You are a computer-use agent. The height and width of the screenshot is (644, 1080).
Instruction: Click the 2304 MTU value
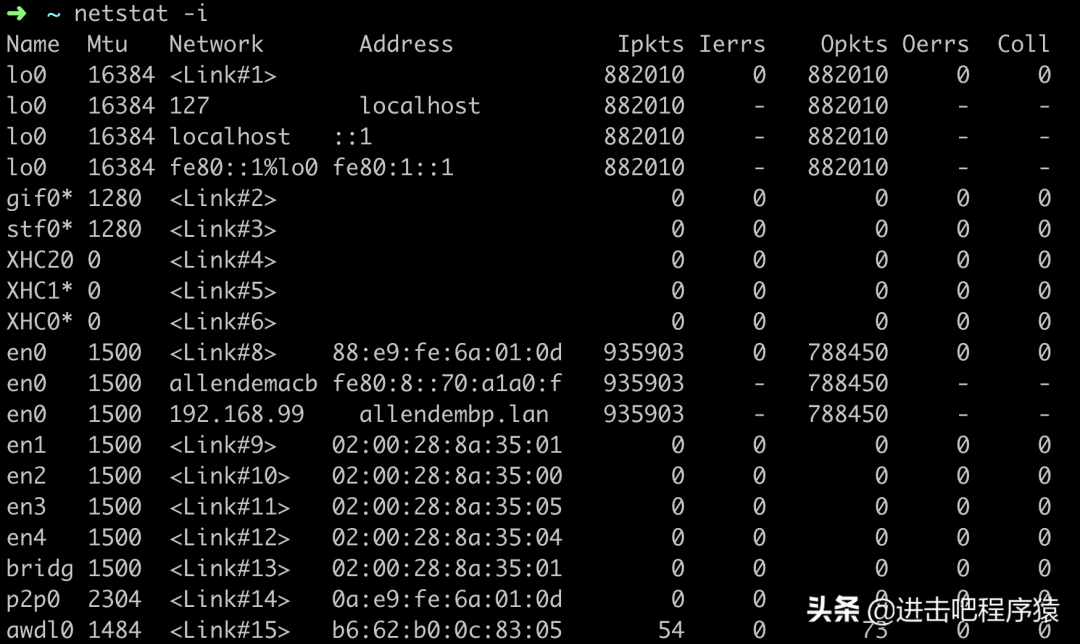(x=114, y=599)
